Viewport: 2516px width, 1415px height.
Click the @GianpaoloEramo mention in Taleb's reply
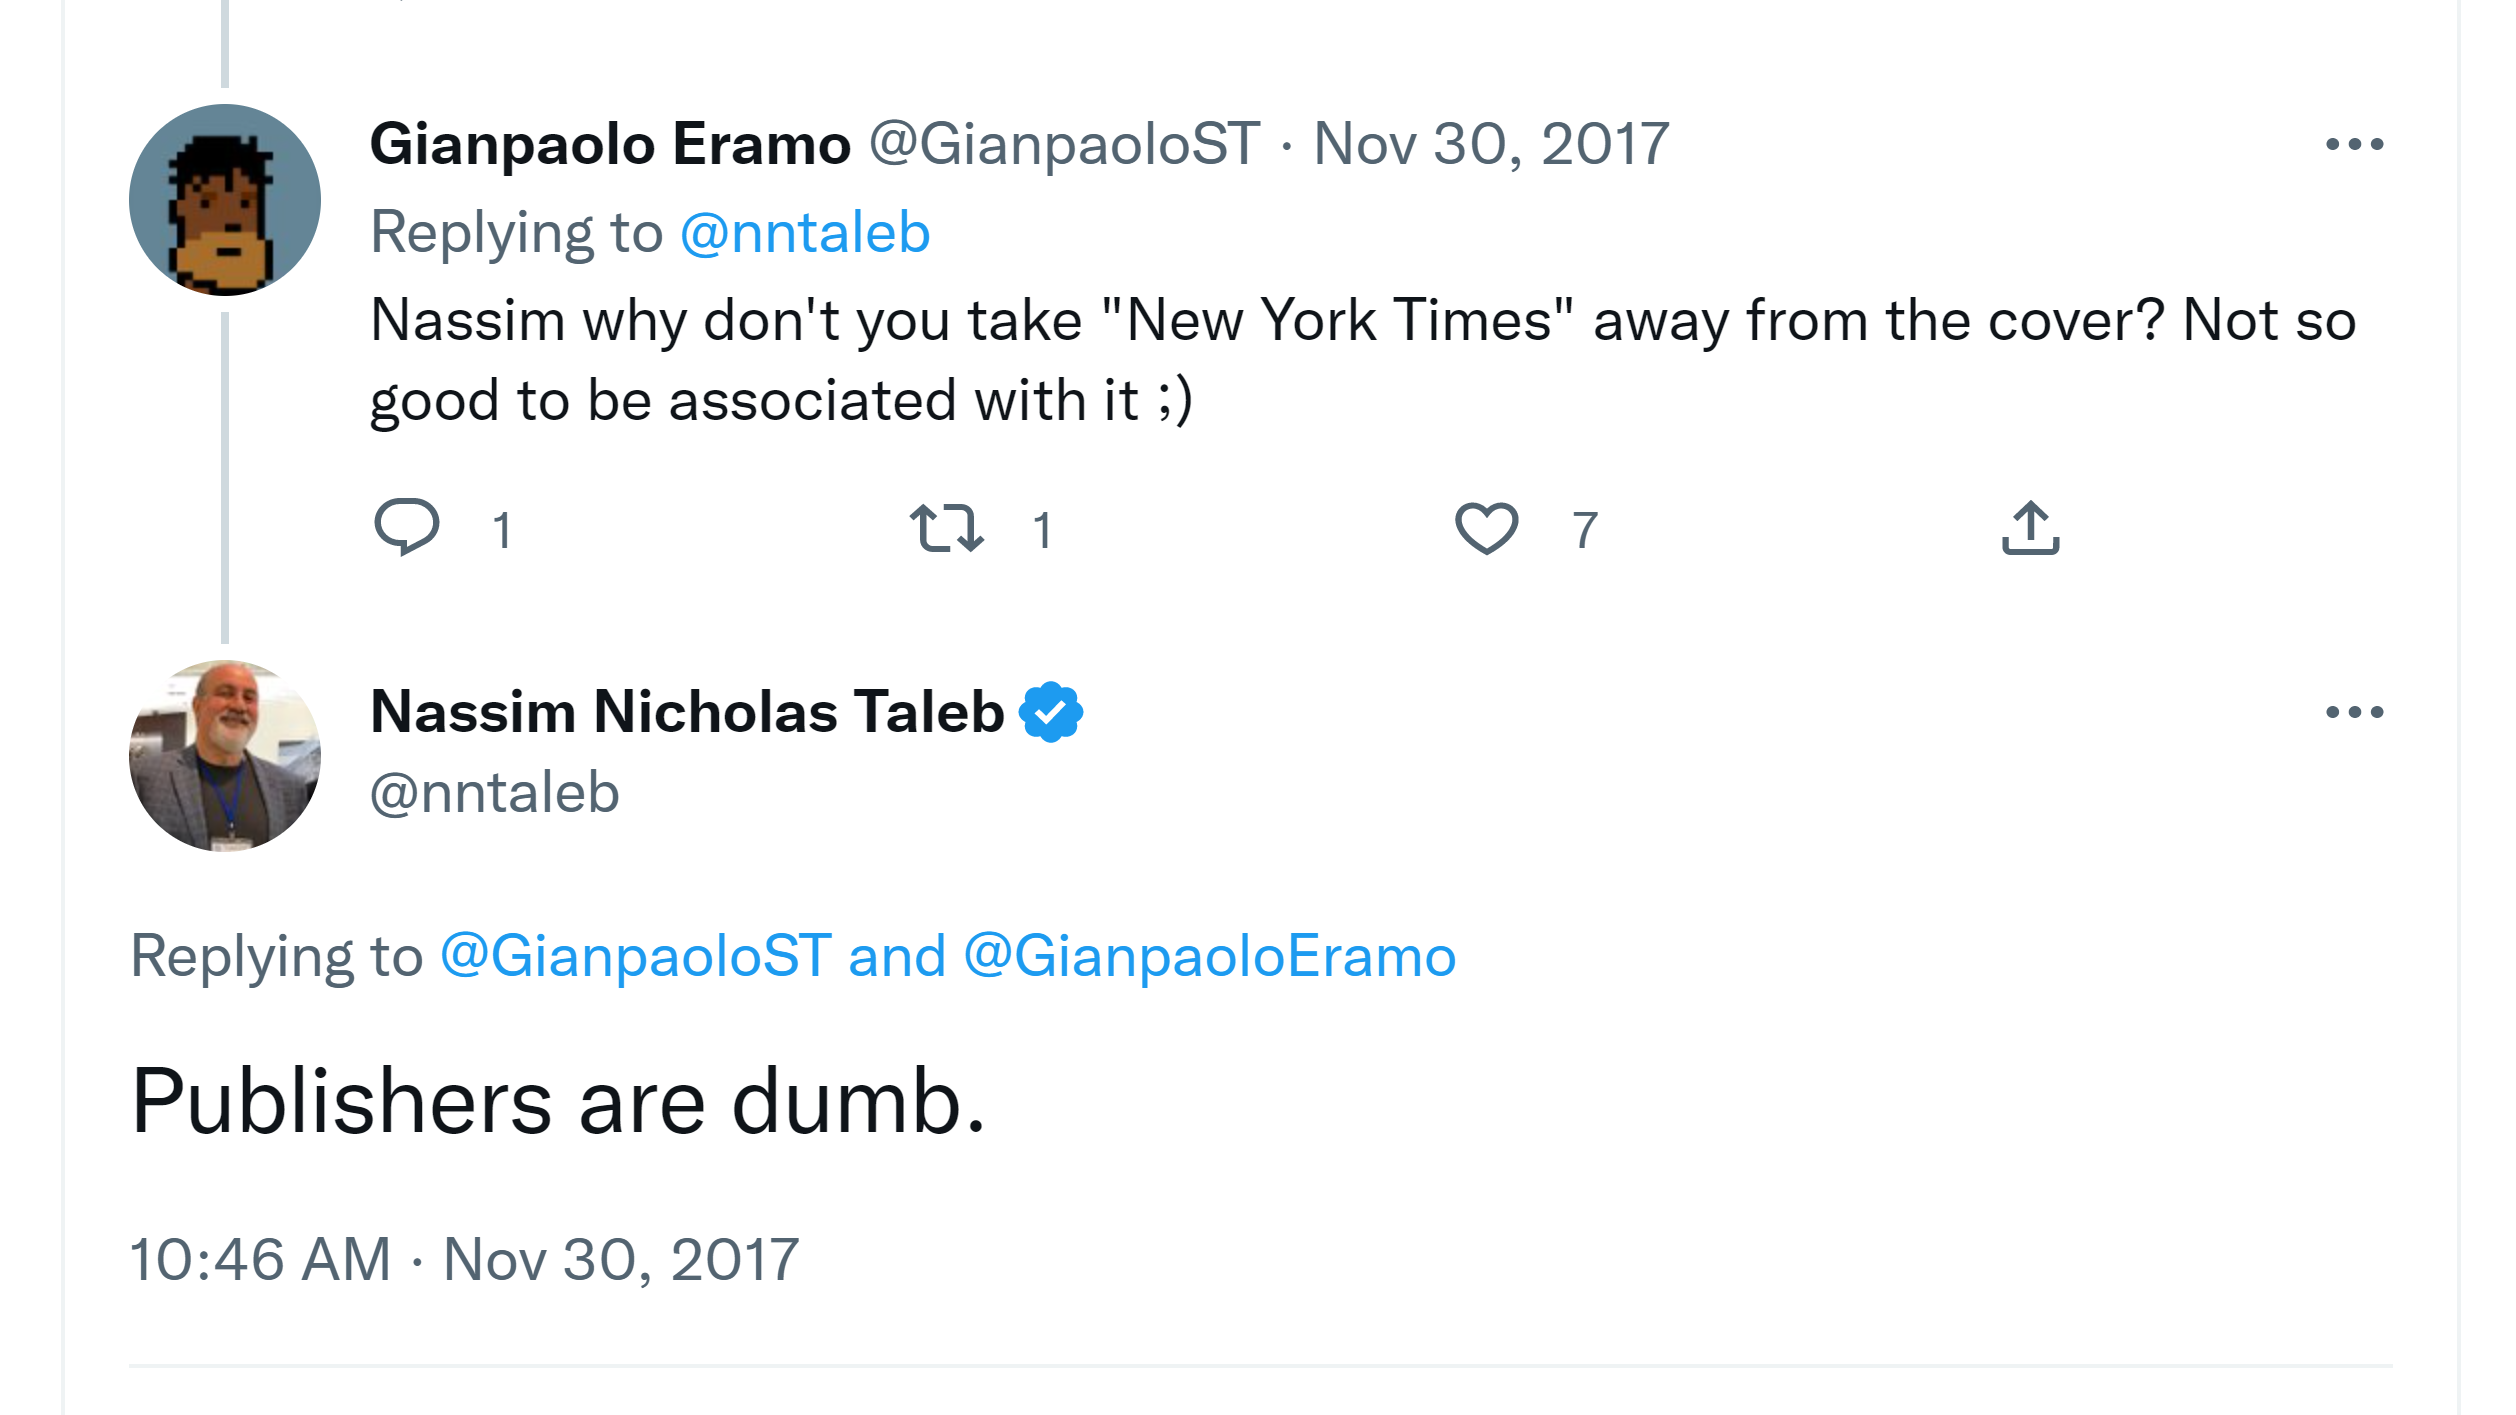coord(1210,956)
